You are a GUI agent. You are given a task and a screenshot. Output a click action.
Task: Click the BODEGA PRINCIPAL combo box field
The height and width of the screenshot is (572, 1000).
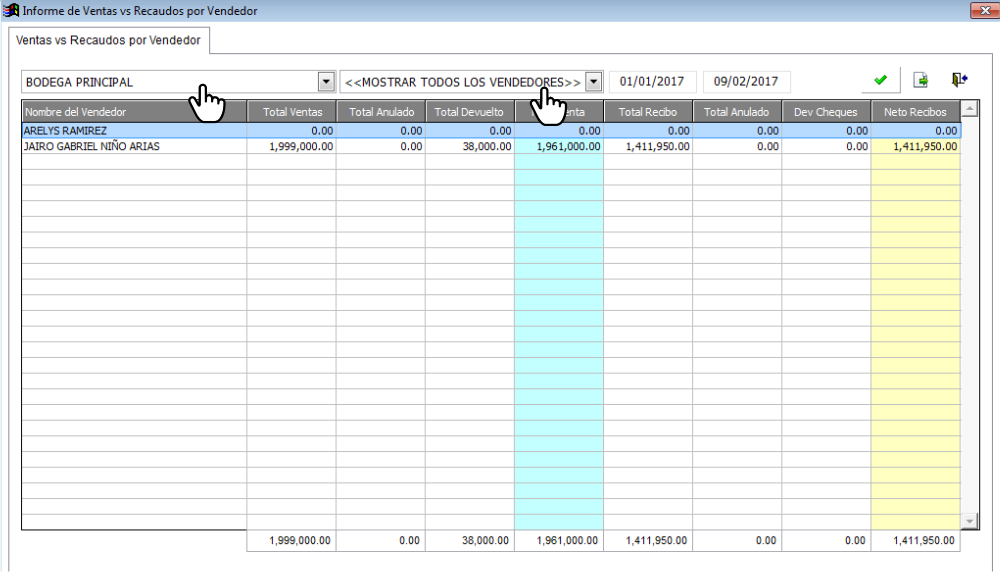click(x=179, y=82)
